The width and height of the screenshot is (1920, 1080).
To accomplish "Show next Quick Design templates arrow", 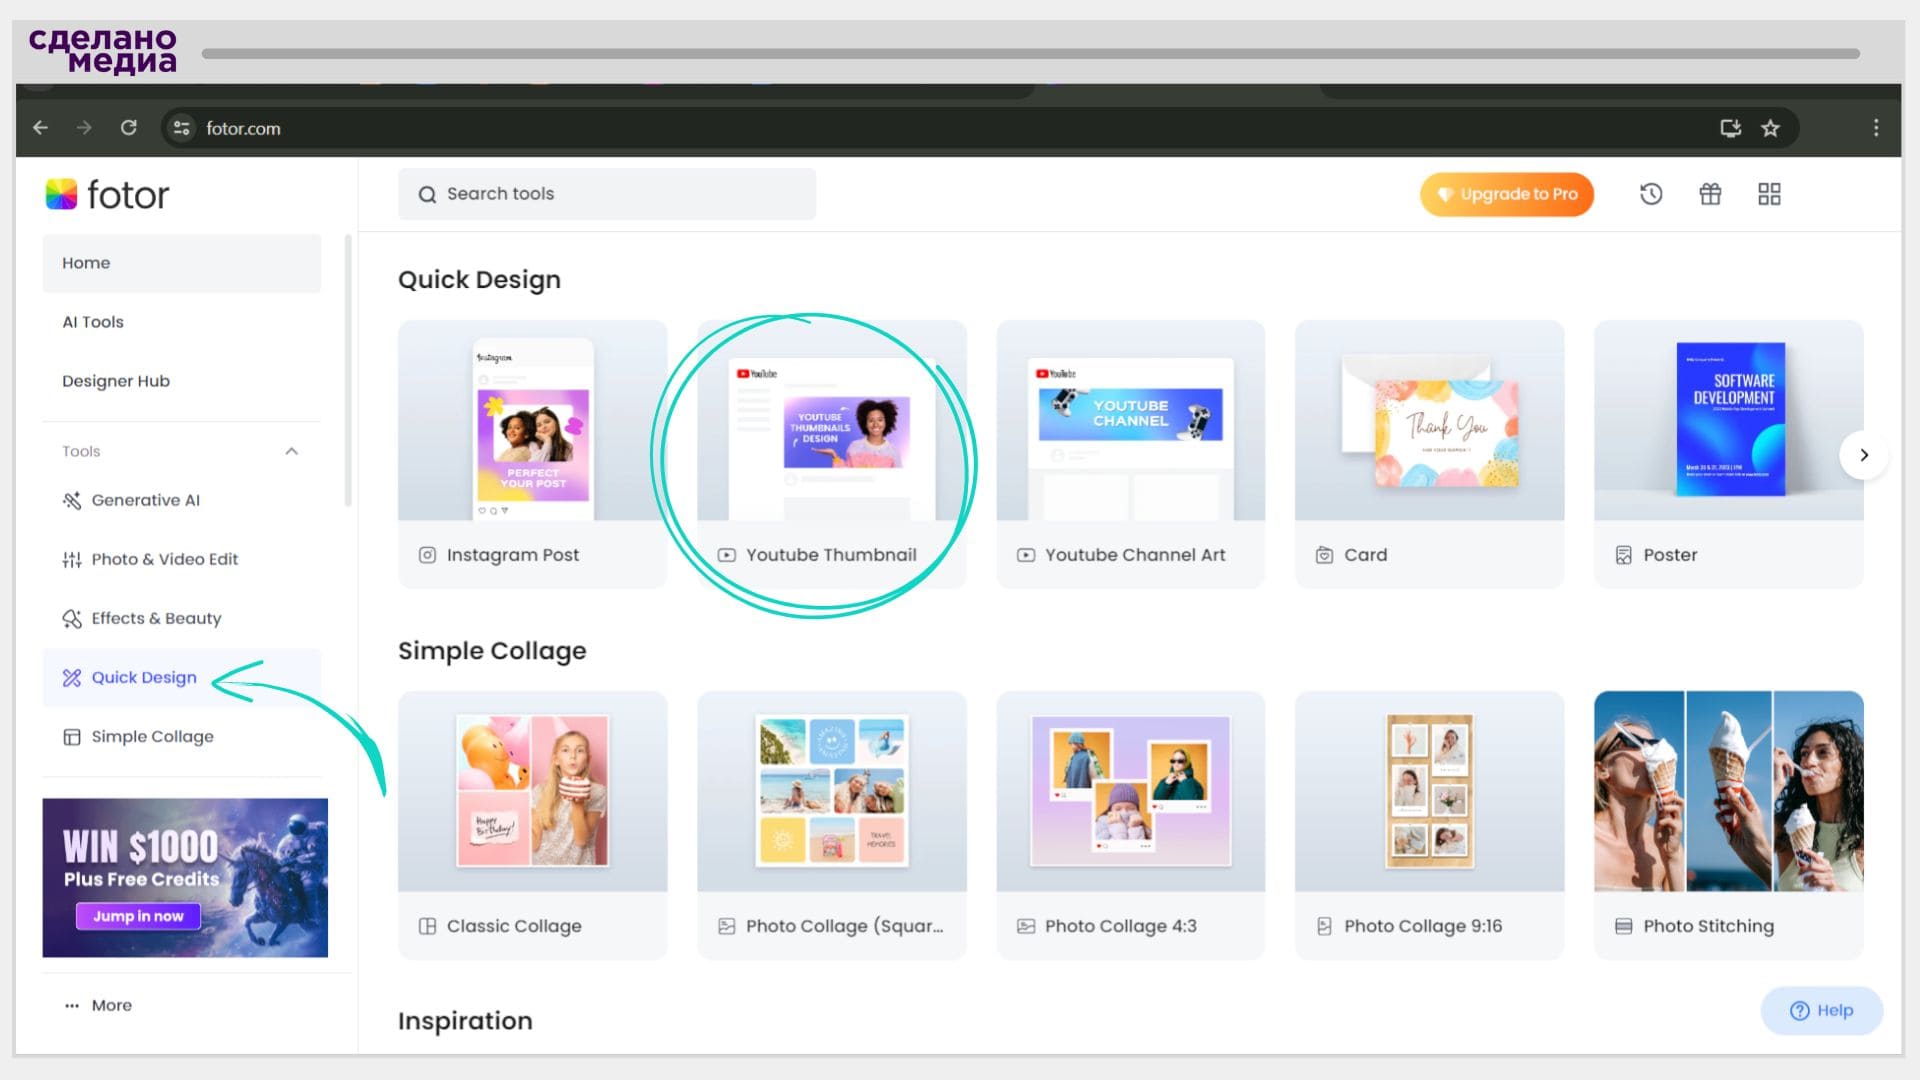I will click(x=1864, y=454).
